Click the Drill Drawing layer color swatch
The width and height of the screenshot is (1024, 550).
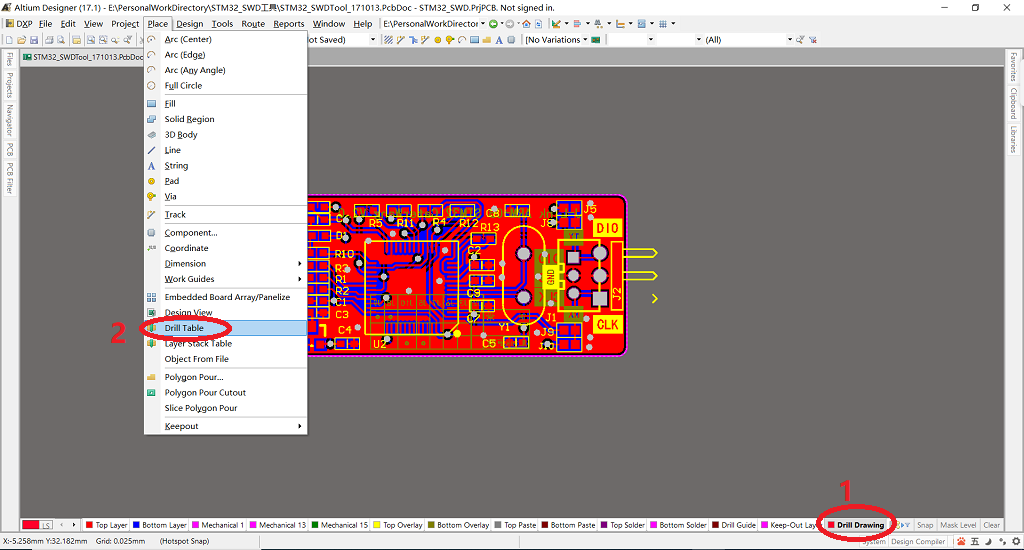coord(831,525)
